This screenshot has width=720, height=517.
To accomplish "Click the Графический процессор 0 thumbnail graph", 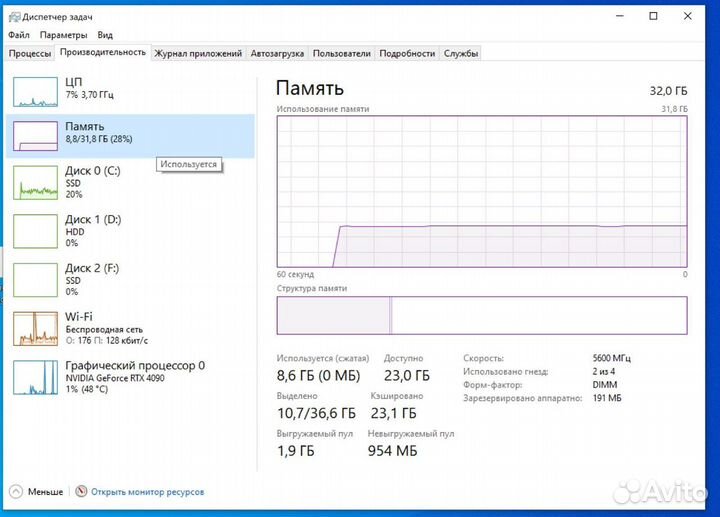I will tap(35, 377).
